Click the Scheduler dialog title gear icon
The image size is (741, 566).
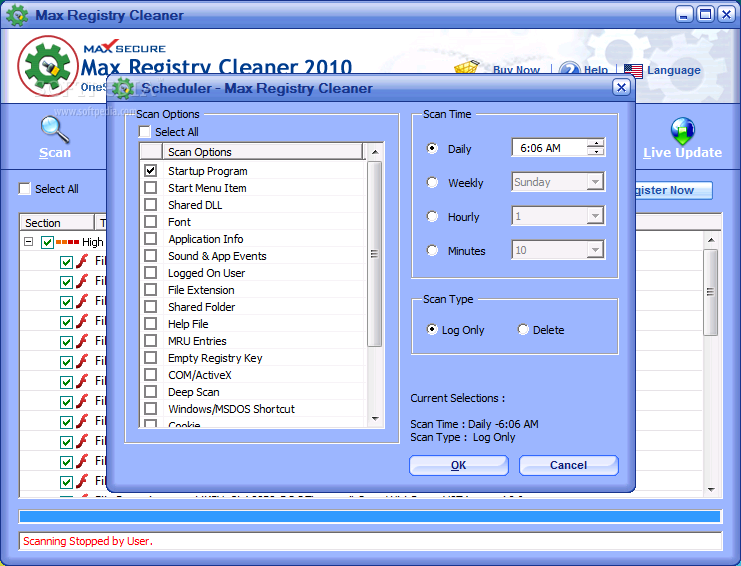123,88
